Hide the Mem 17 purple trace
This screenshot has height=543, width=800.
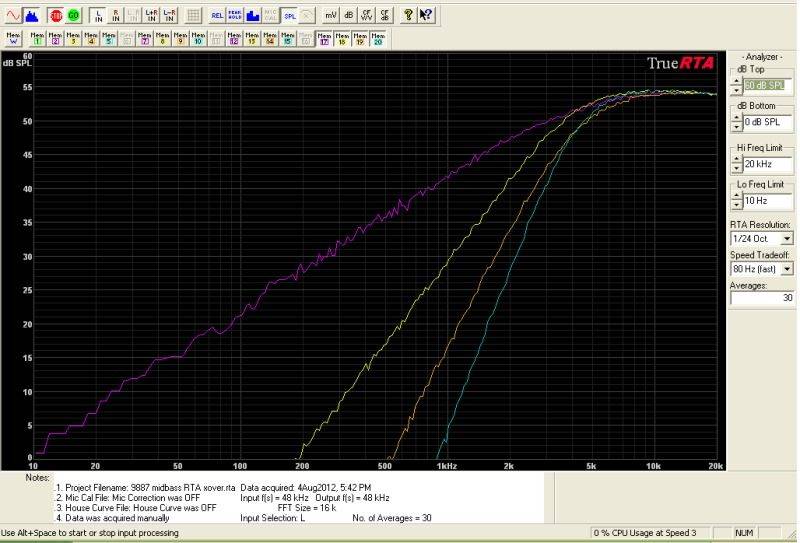[x=324, y=38]
